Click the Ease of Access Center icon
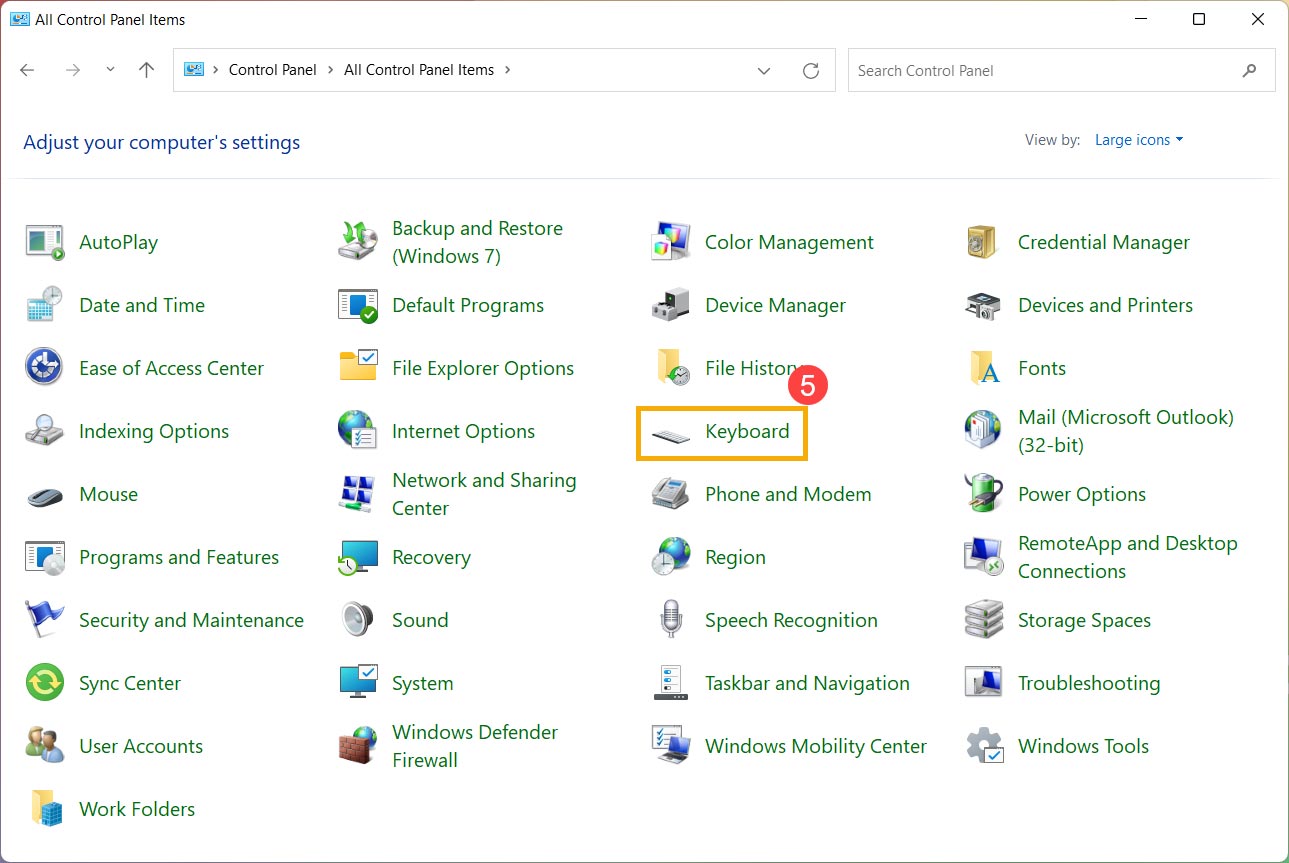The width and height of the screenshot is (1289, 863). 45,368
